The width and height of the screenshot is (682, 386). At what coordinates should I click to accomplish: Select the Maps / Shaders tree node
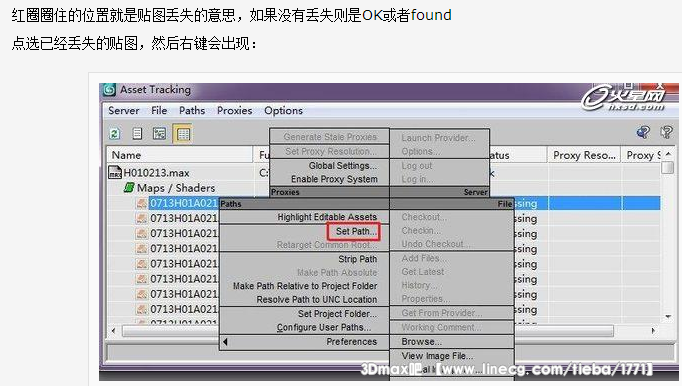(x=176, y=188)
